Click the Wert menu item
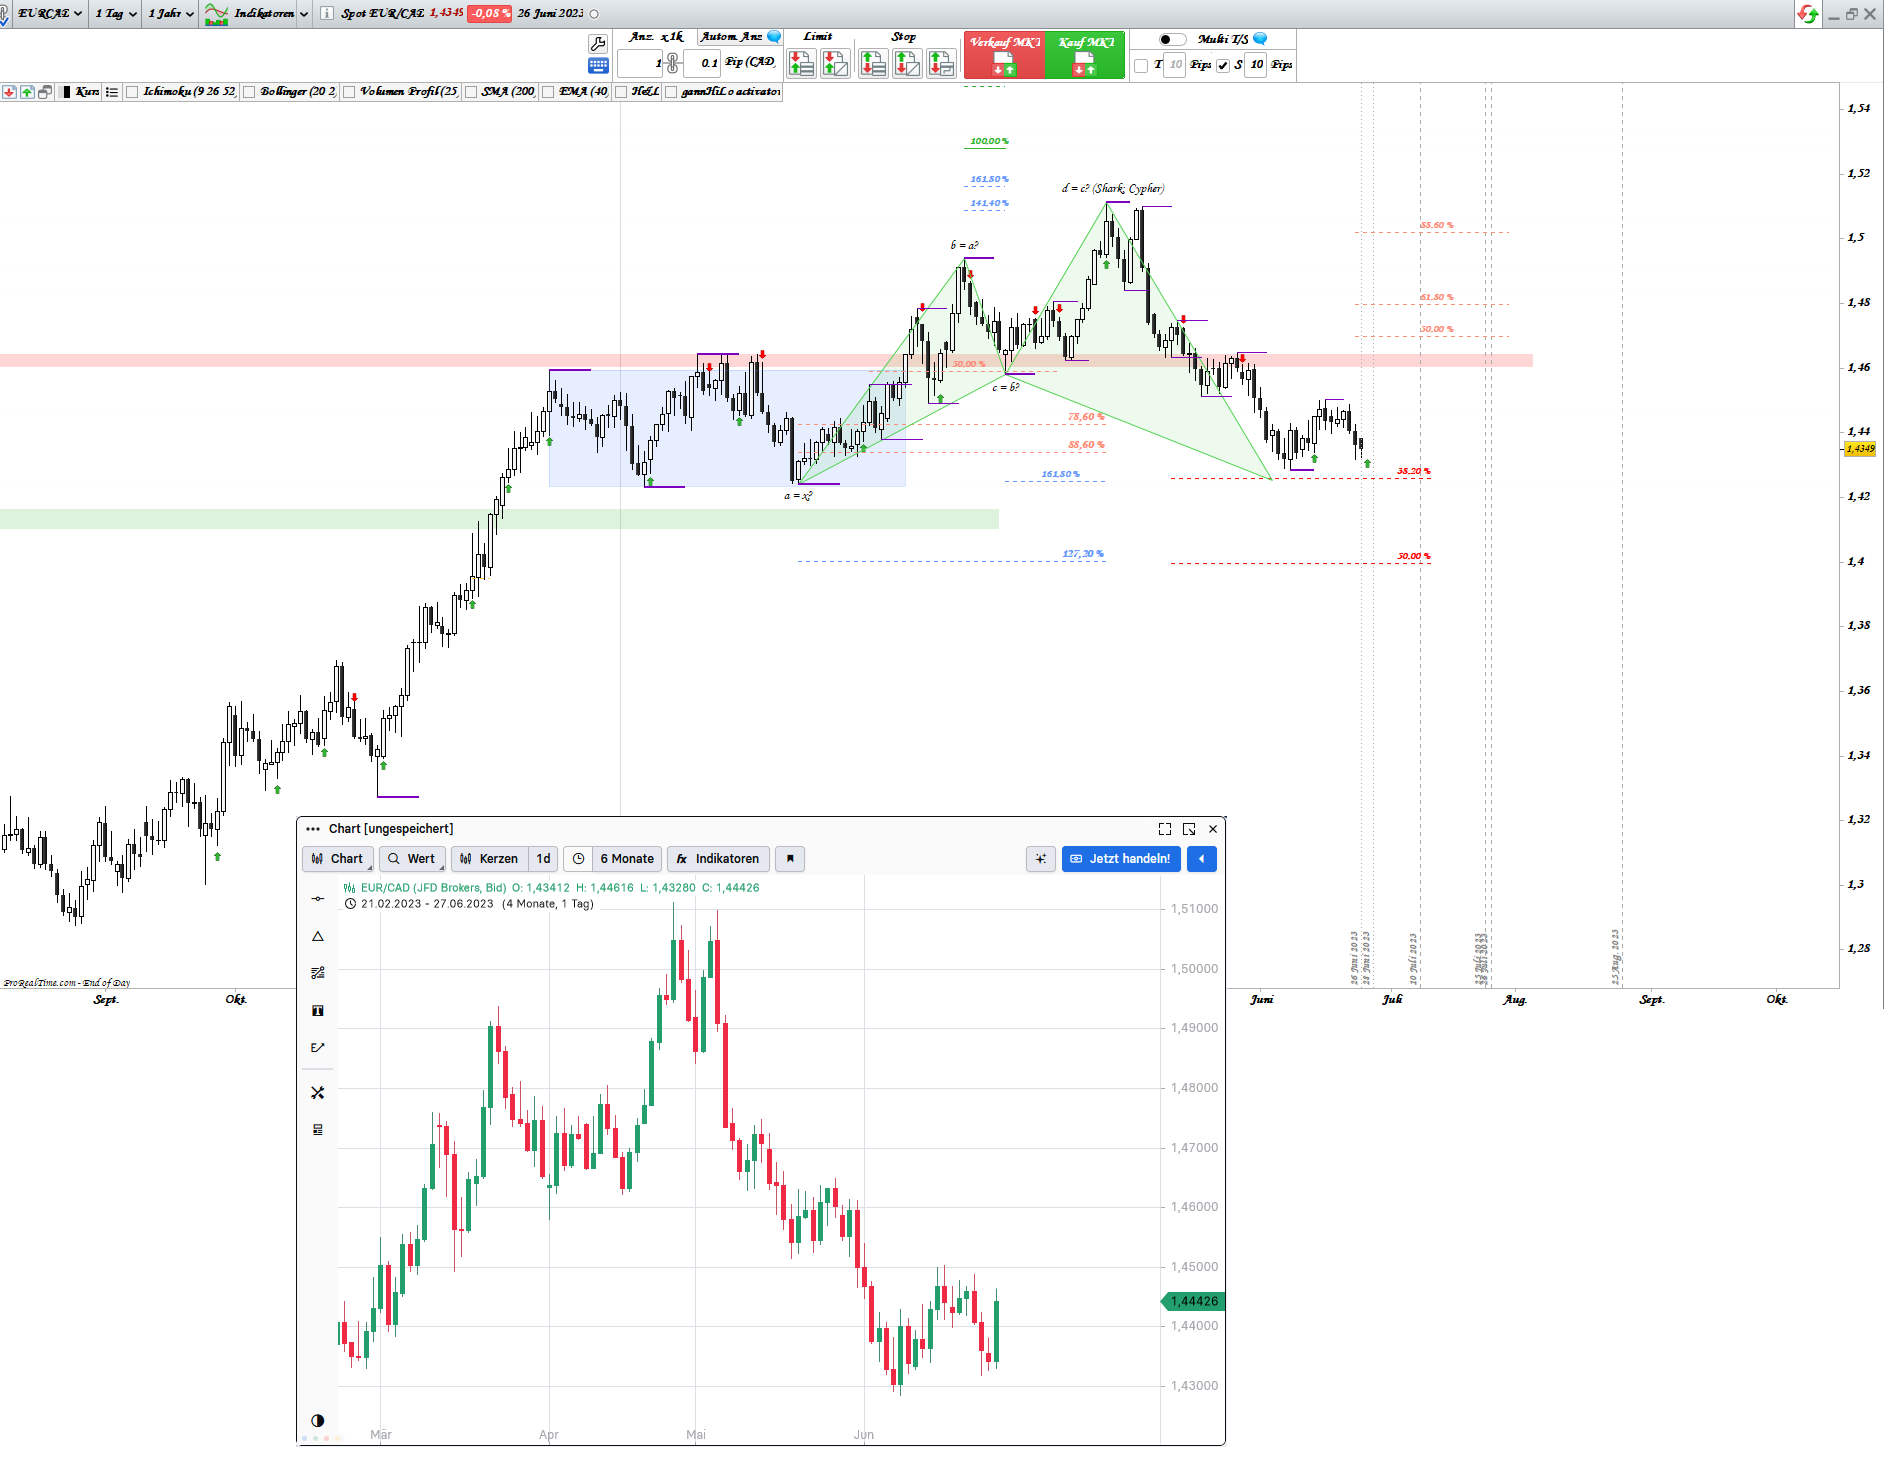This screenshot has width=1900, height=1480. 412,859
